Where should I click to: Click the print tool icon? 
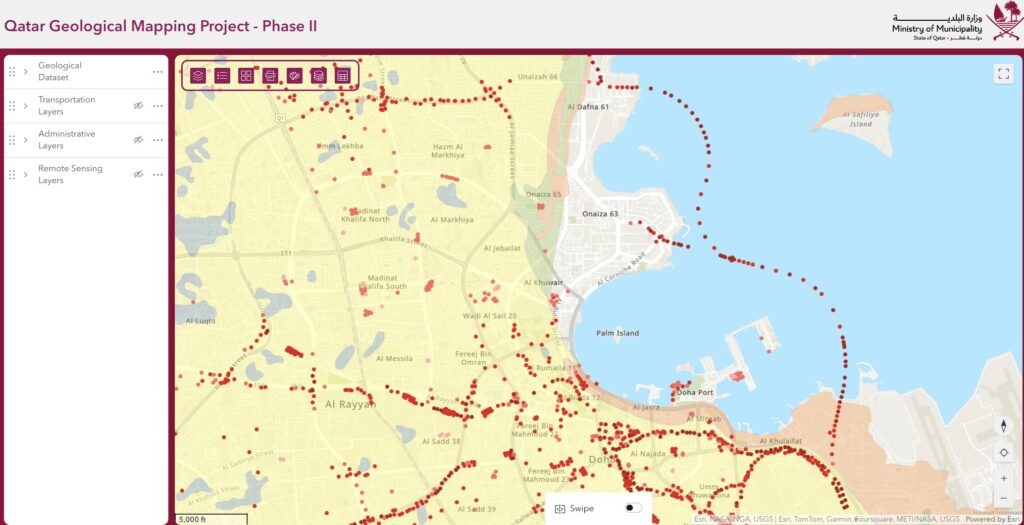click(x=270, y=75)
